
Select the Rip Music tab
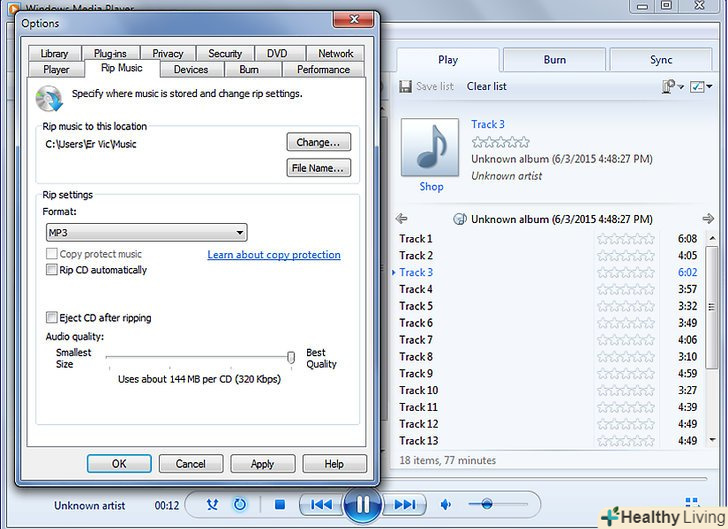pyautogui.click(x=122, y=68)
